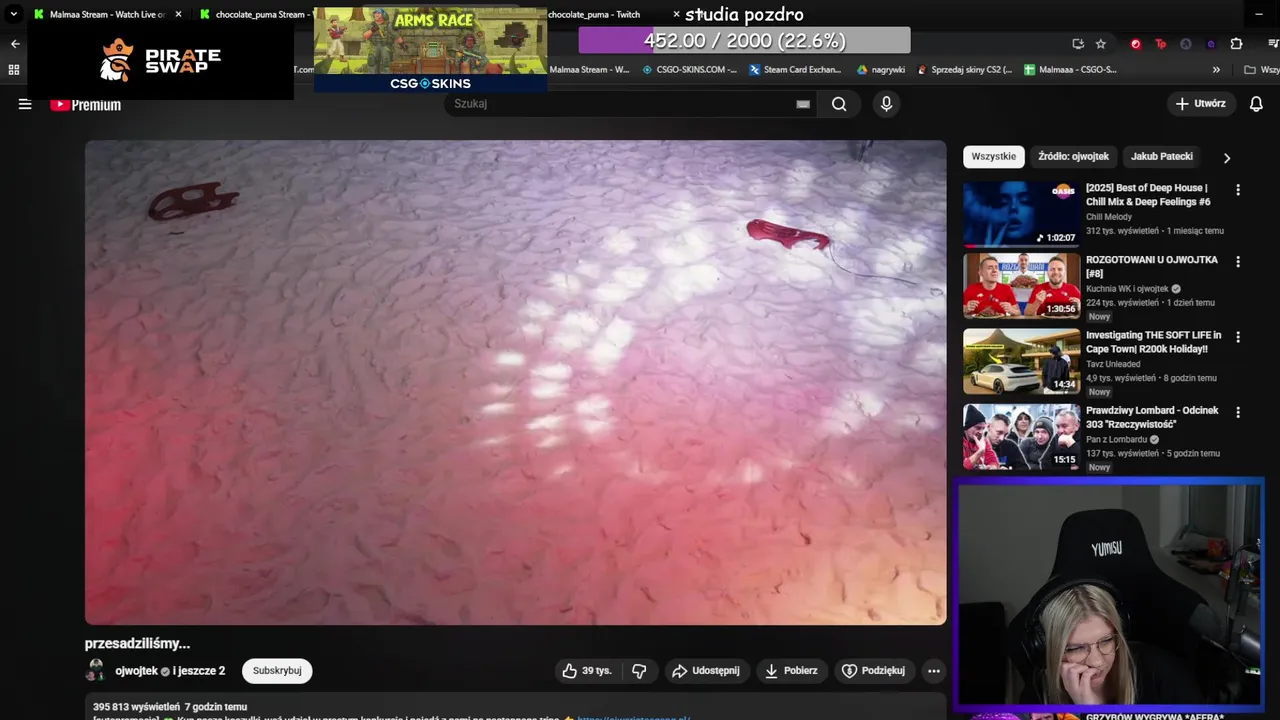The height and width of the screenshot is (720, 1280).
Task: Open the on-screen keyboard icon in search box
Action: pyautogui.click(x=802, y=104)
